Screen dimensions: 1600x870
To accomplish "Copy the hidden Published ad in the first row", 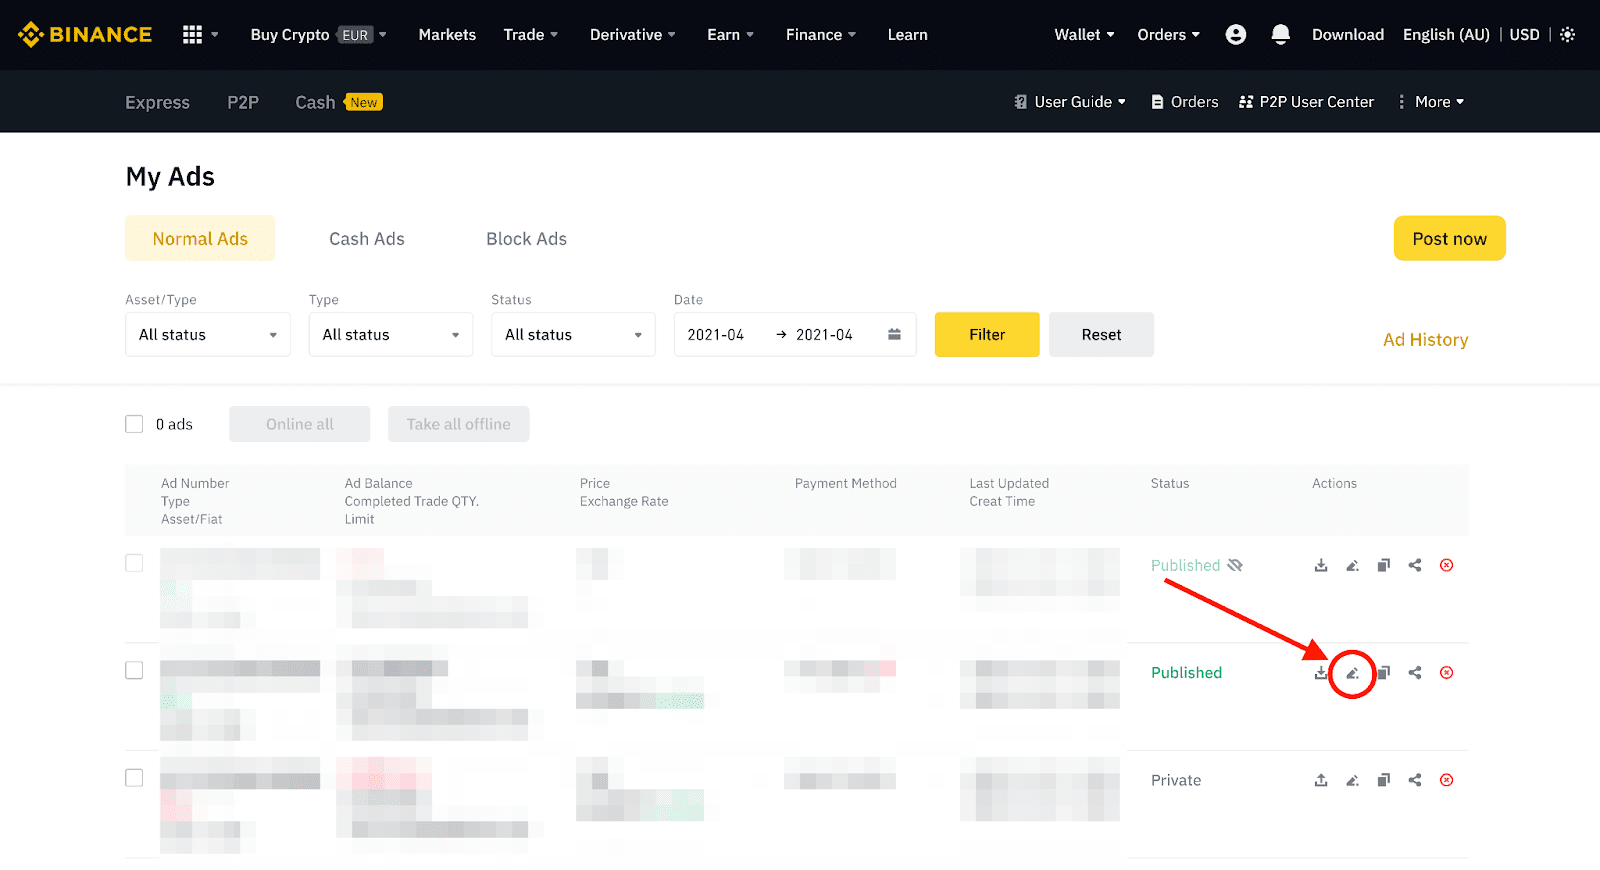I will (1383, 565).
